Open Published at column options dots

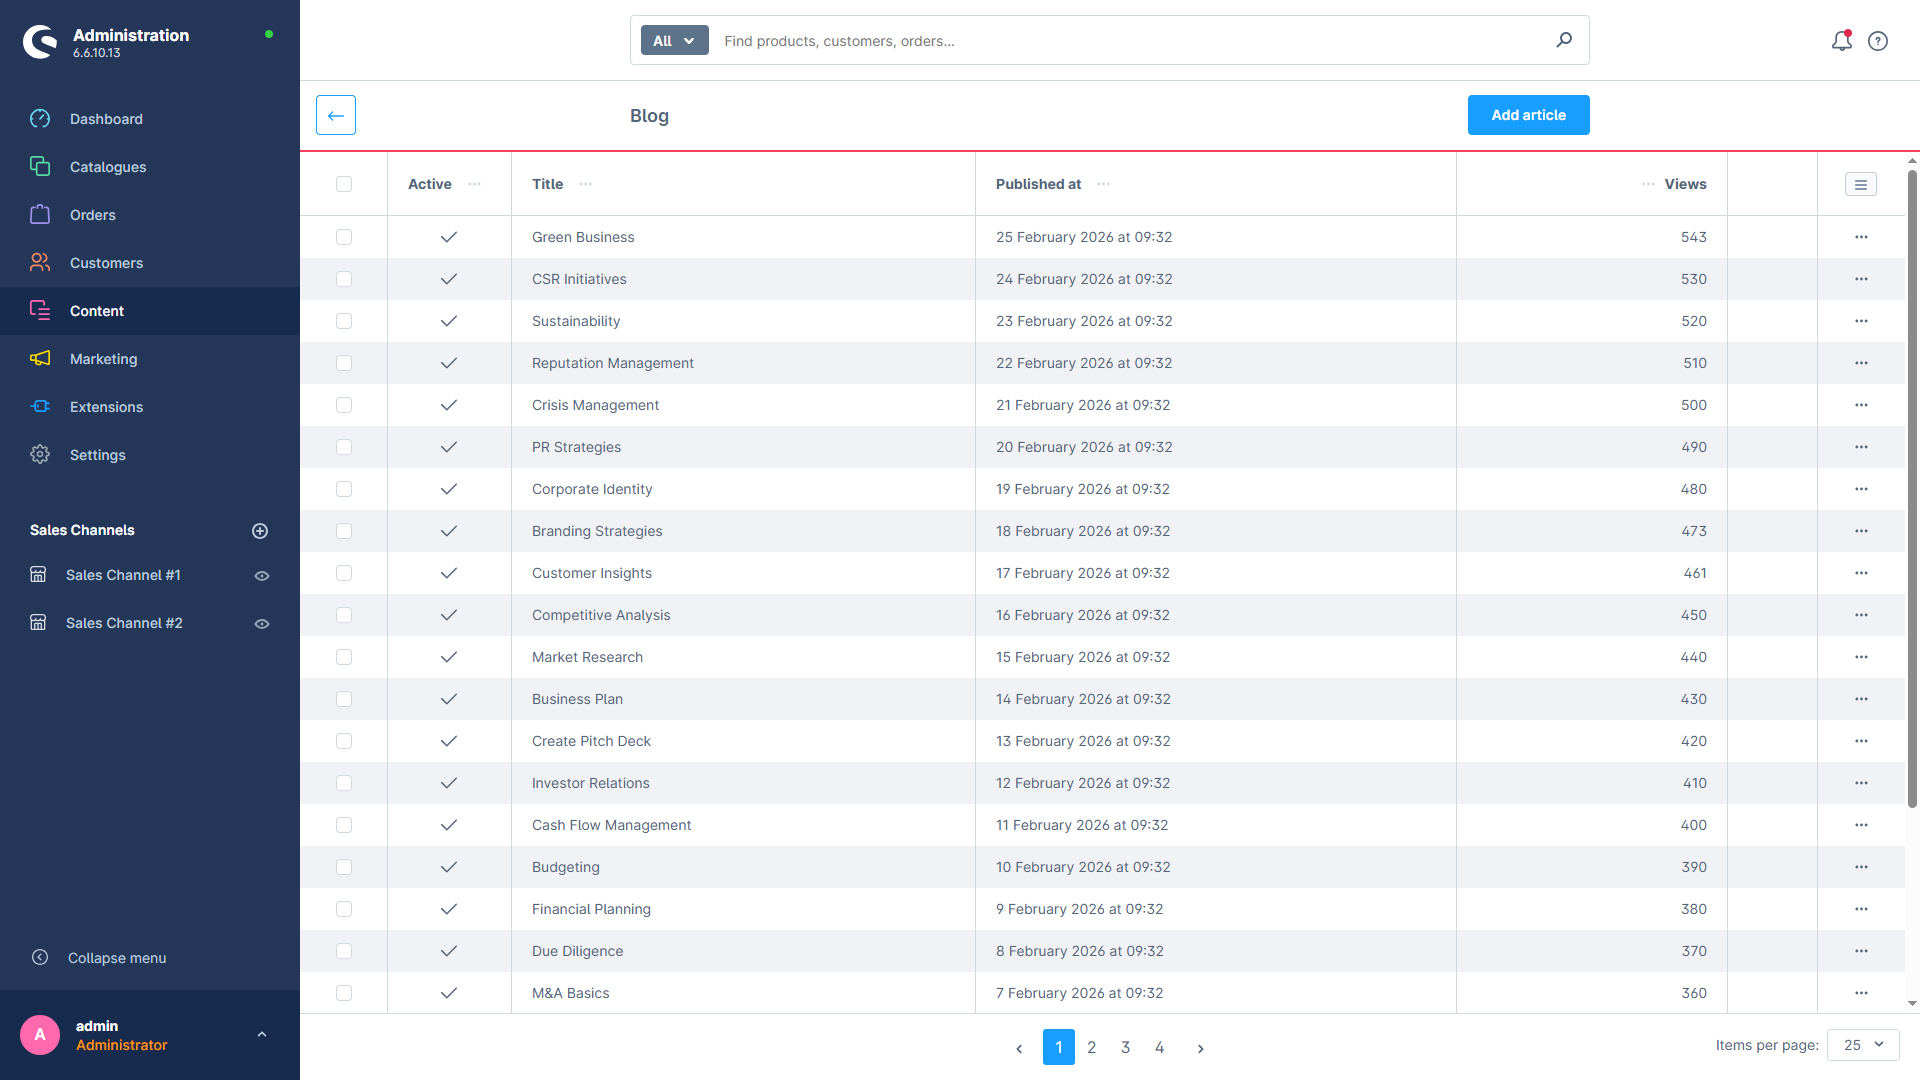(x=1104, y=184)
